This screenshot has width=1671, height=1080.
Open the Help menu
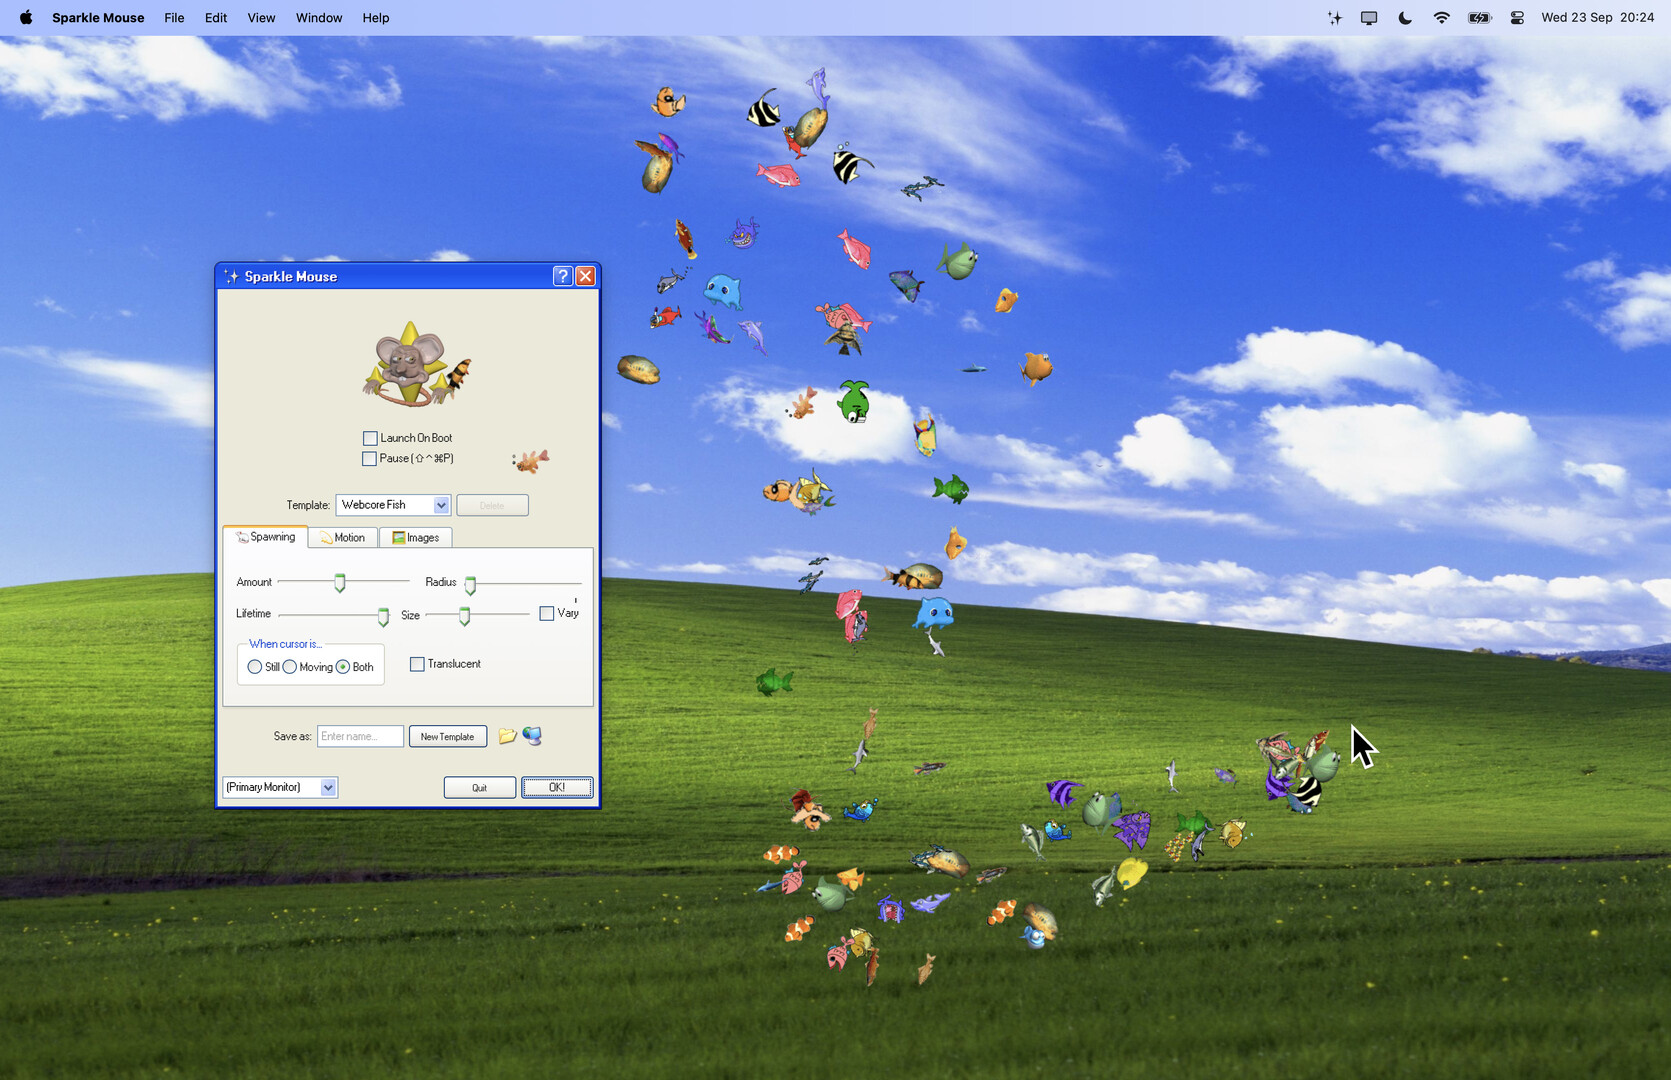click(376, 18)
